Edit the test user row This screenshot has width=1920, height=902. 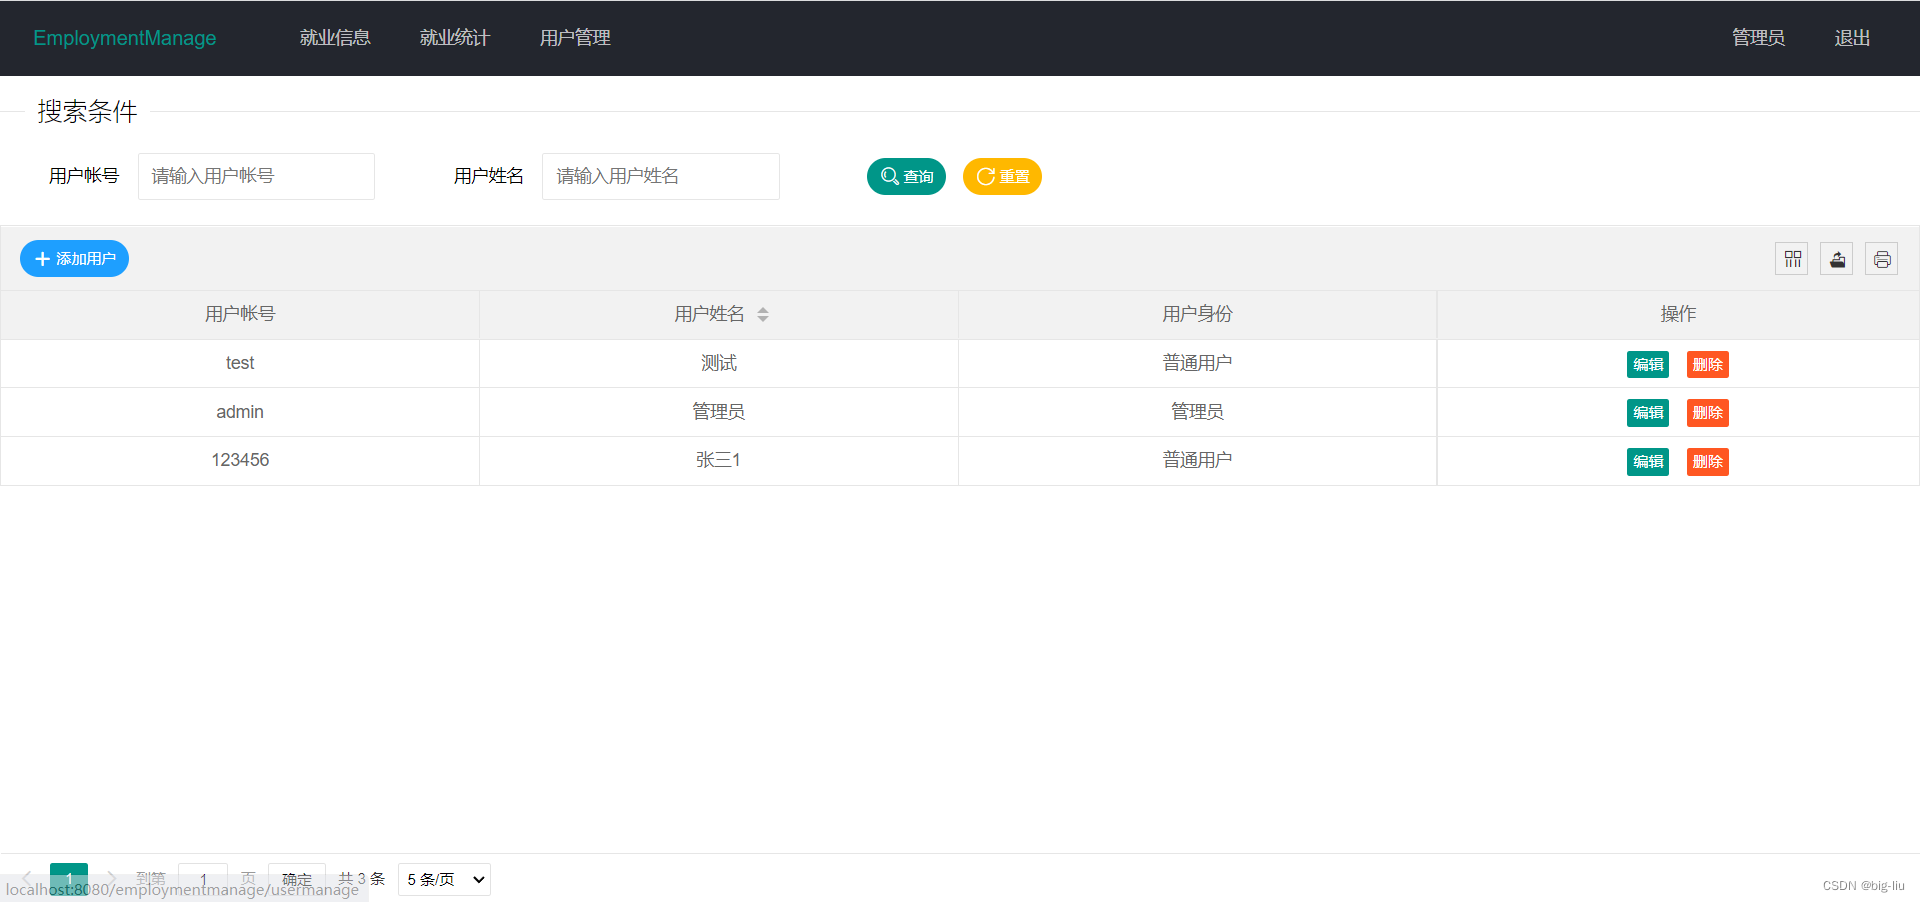(x=1648, y=364)
